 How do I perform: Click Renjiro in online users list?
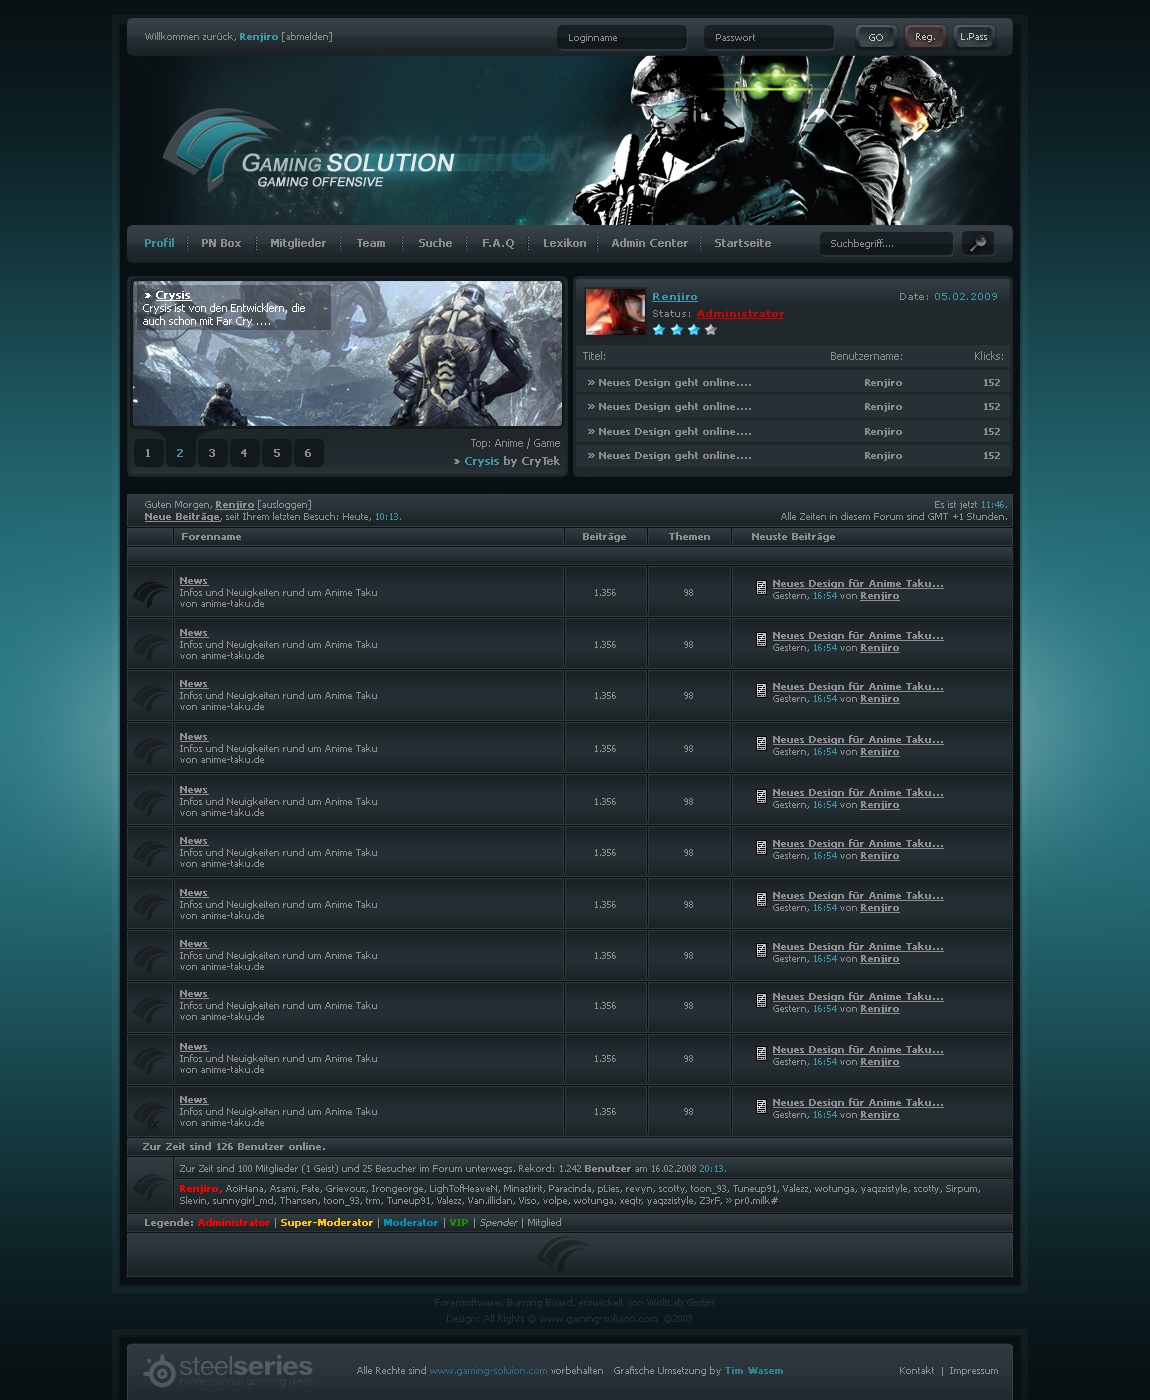click(200, 1189)
